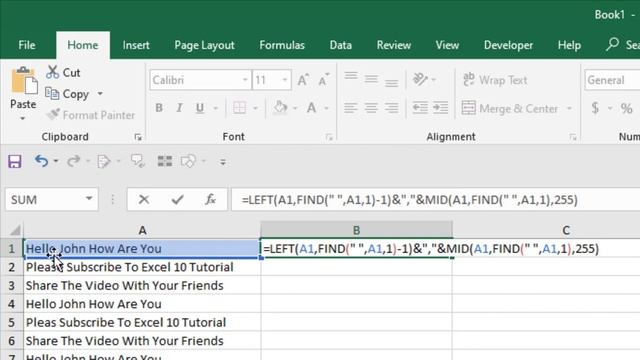
Task: Customize Quick Access Toolbar dropdown
Action: pos(223,162)
